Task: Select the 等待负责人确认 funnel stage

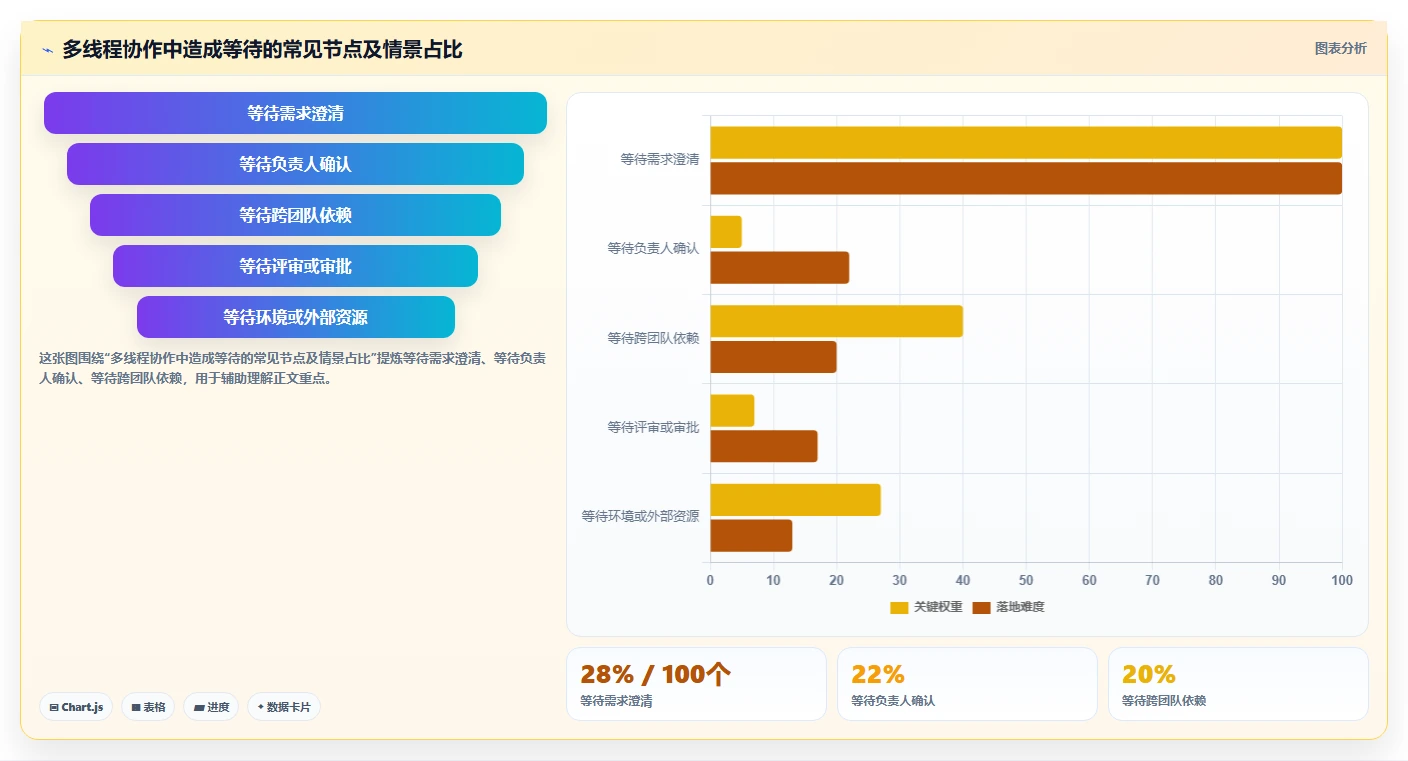Action: point(295,164)
